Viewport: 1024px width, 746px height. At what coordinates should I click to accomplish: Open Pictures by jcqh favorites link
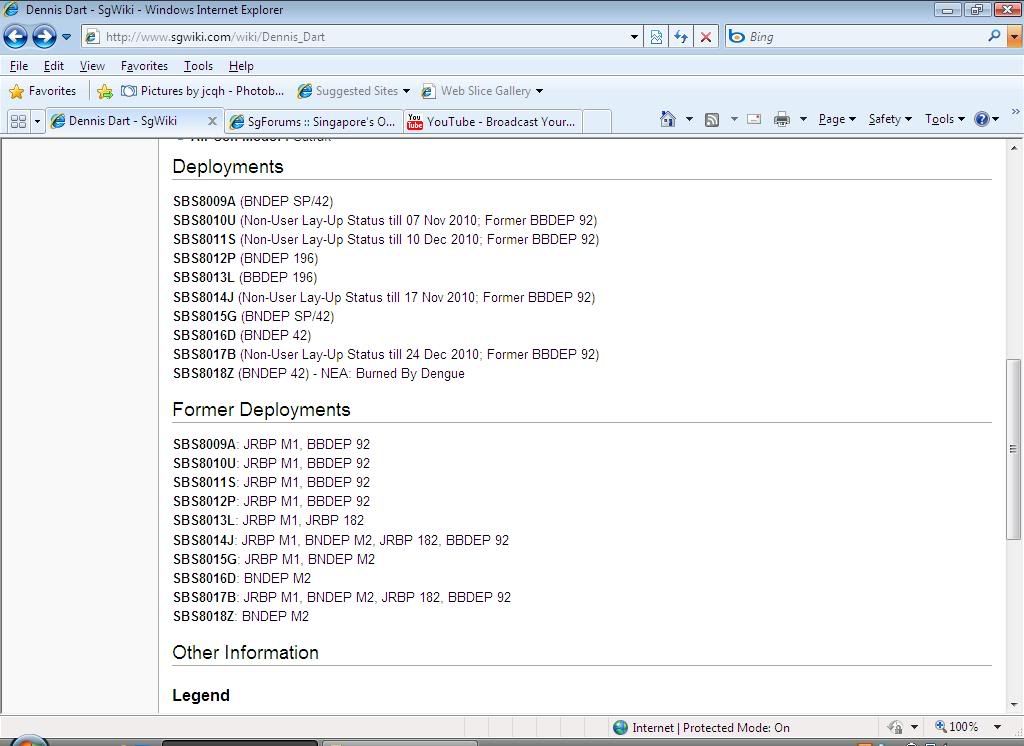coord(202,91)
